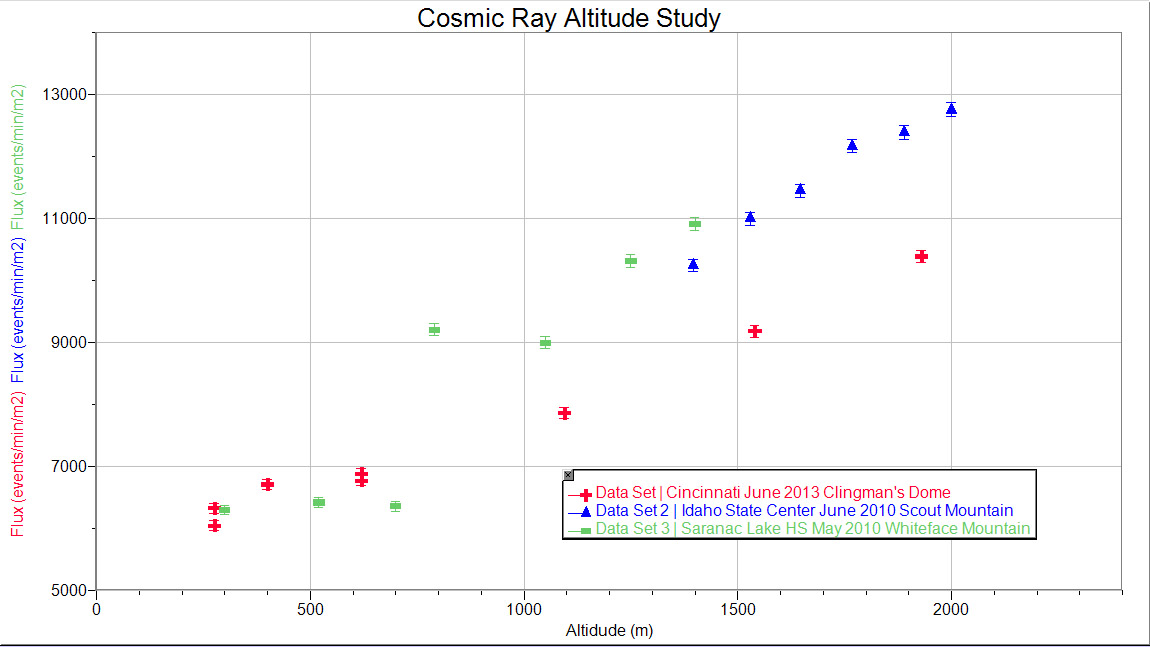1150x647 pixels.
Task: Select the red cross marker in the legend
Action: point(584,491)
